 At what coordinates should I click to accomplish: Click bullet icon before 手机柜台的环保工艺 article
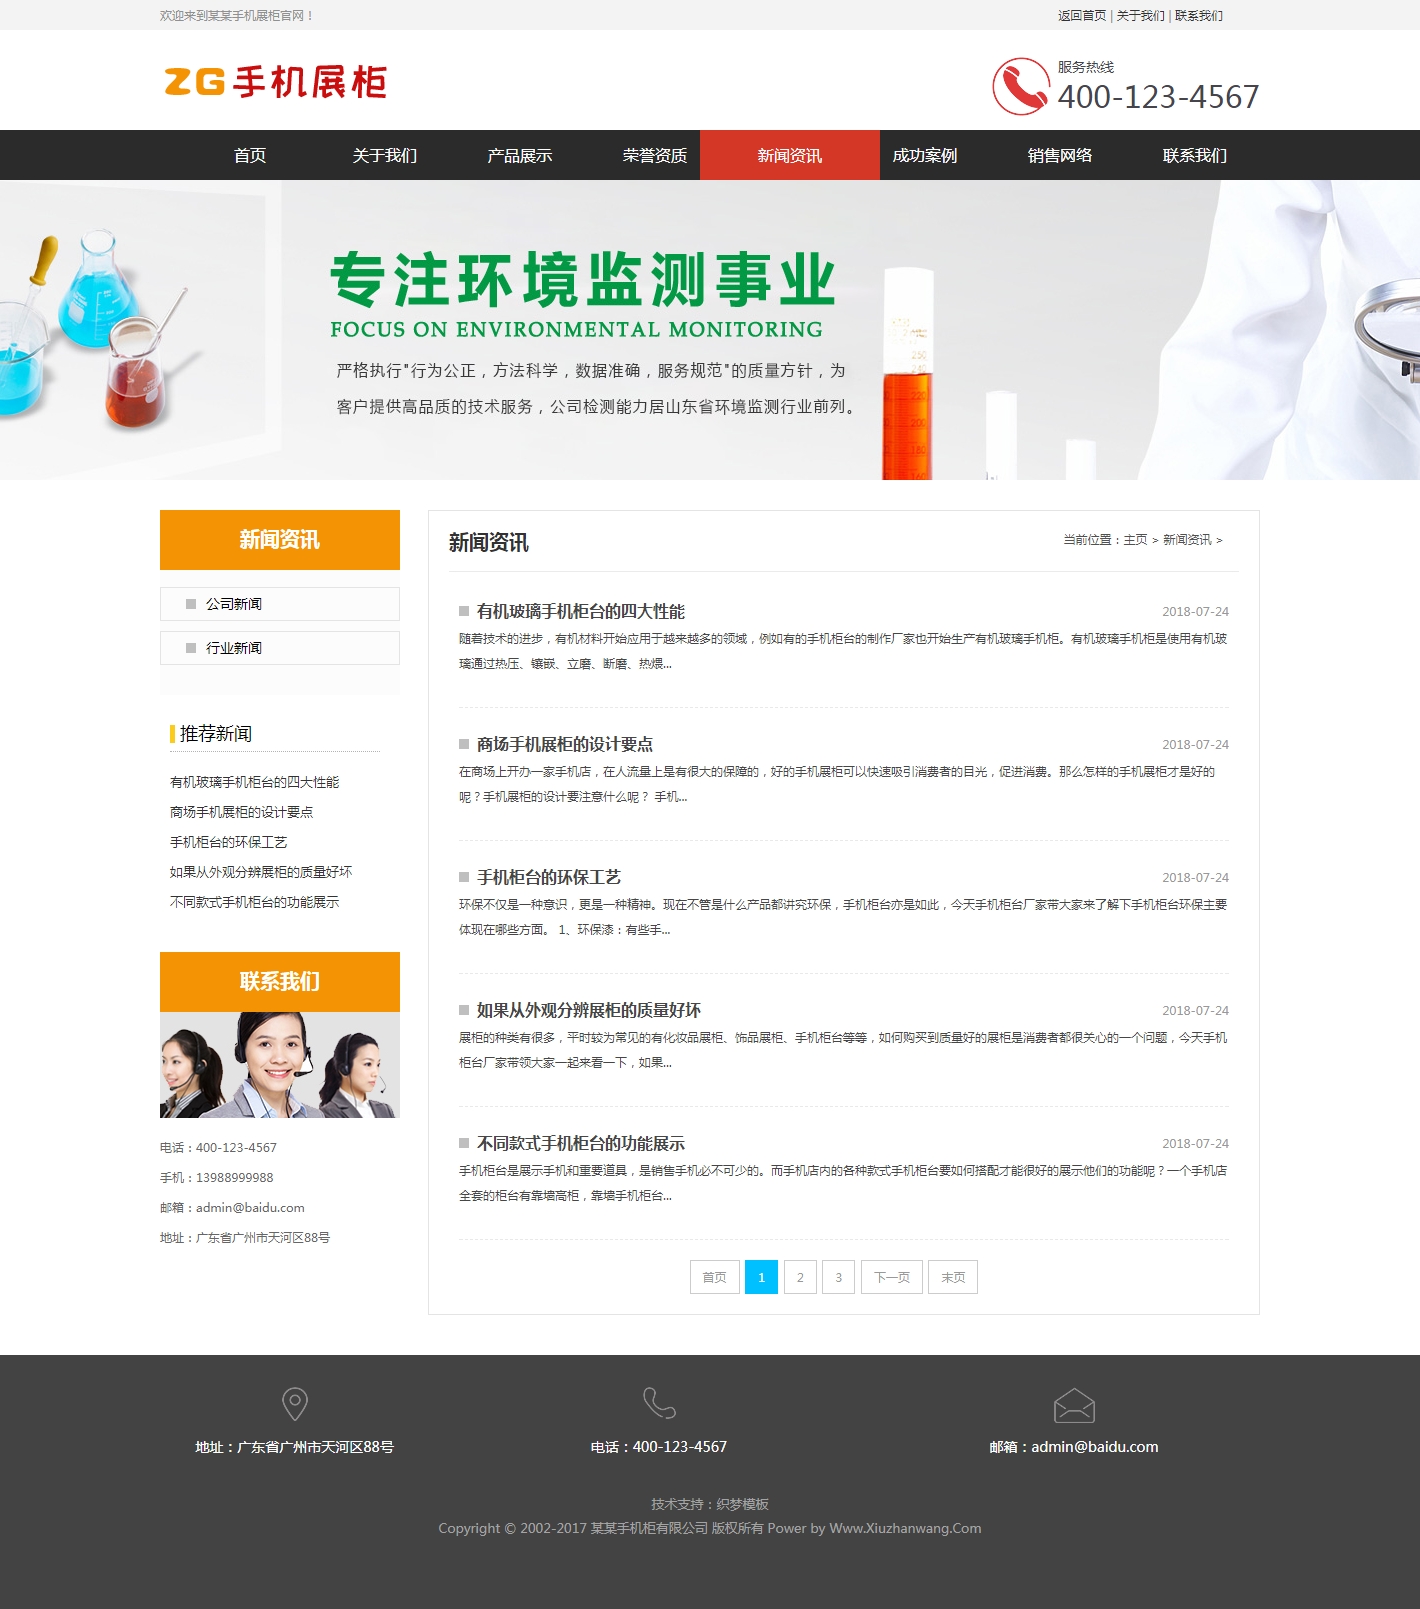[x=464, y=877]
